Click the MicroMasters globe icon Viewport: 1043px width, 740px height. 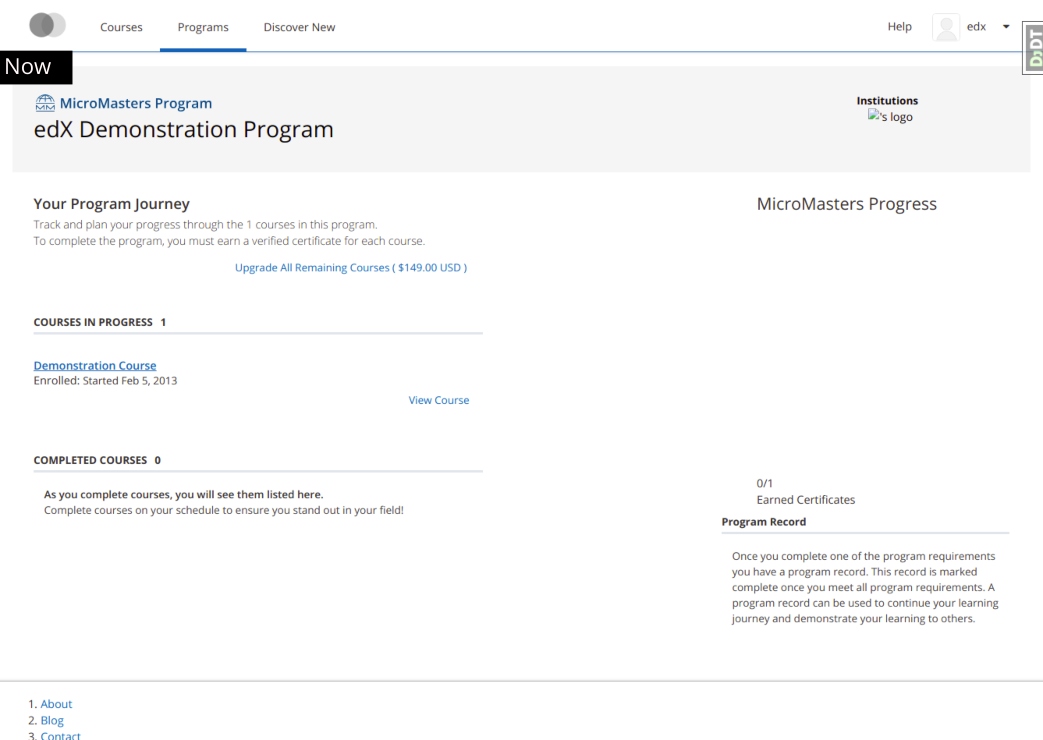point(45,103)
